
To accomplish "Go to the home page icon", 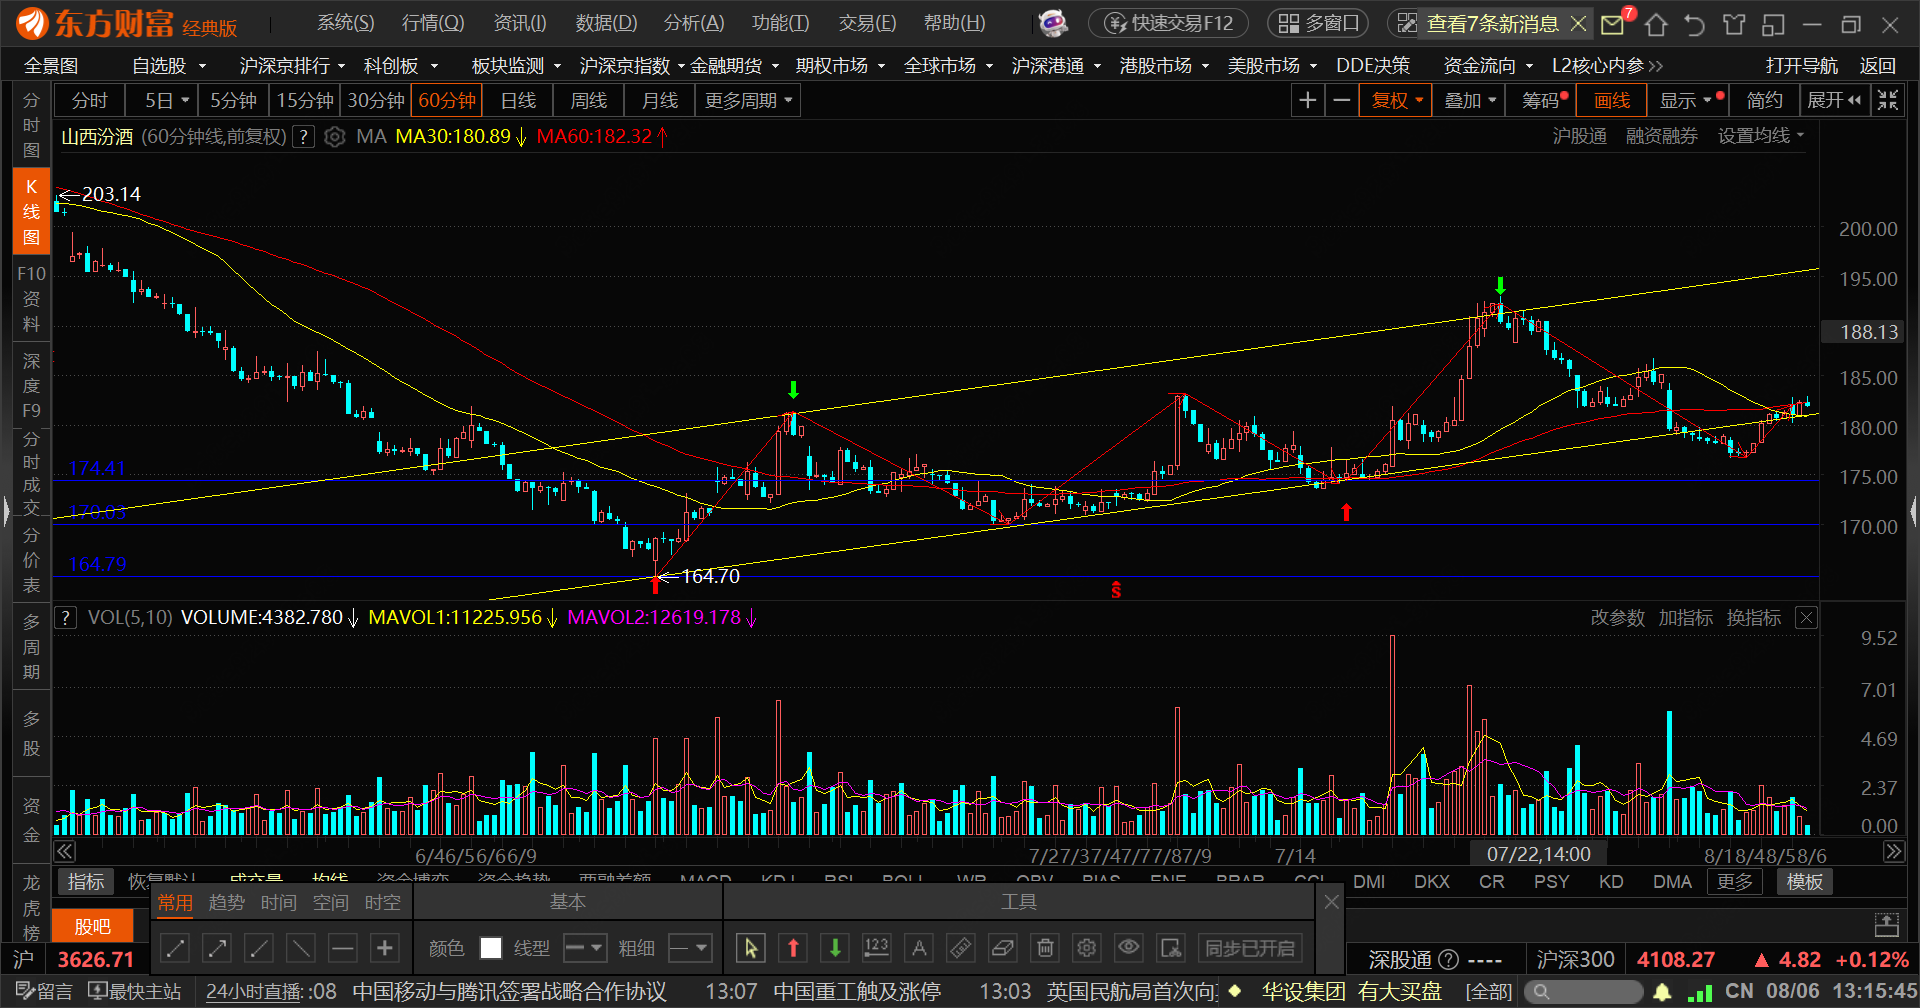I will [1656, 24].
